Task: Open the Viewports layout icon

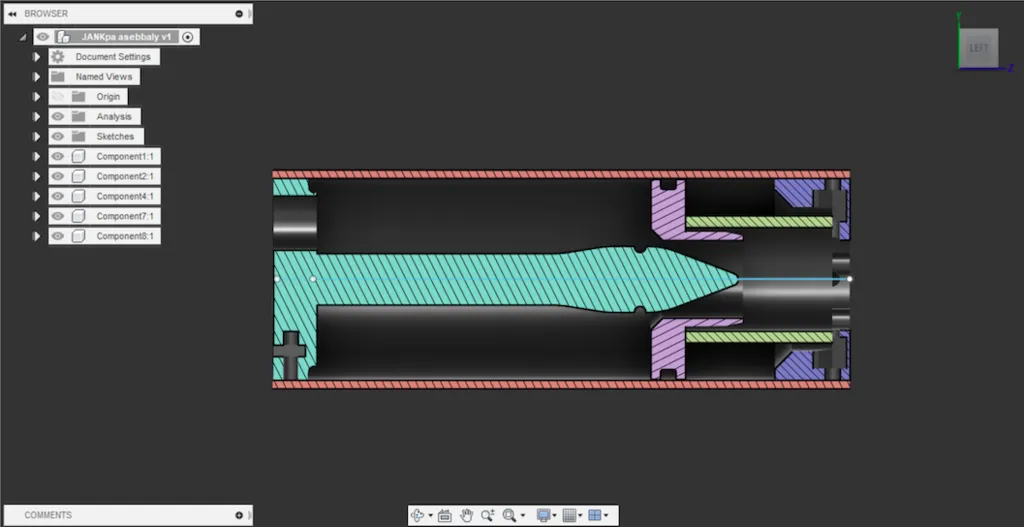Action: click(595, 515)
